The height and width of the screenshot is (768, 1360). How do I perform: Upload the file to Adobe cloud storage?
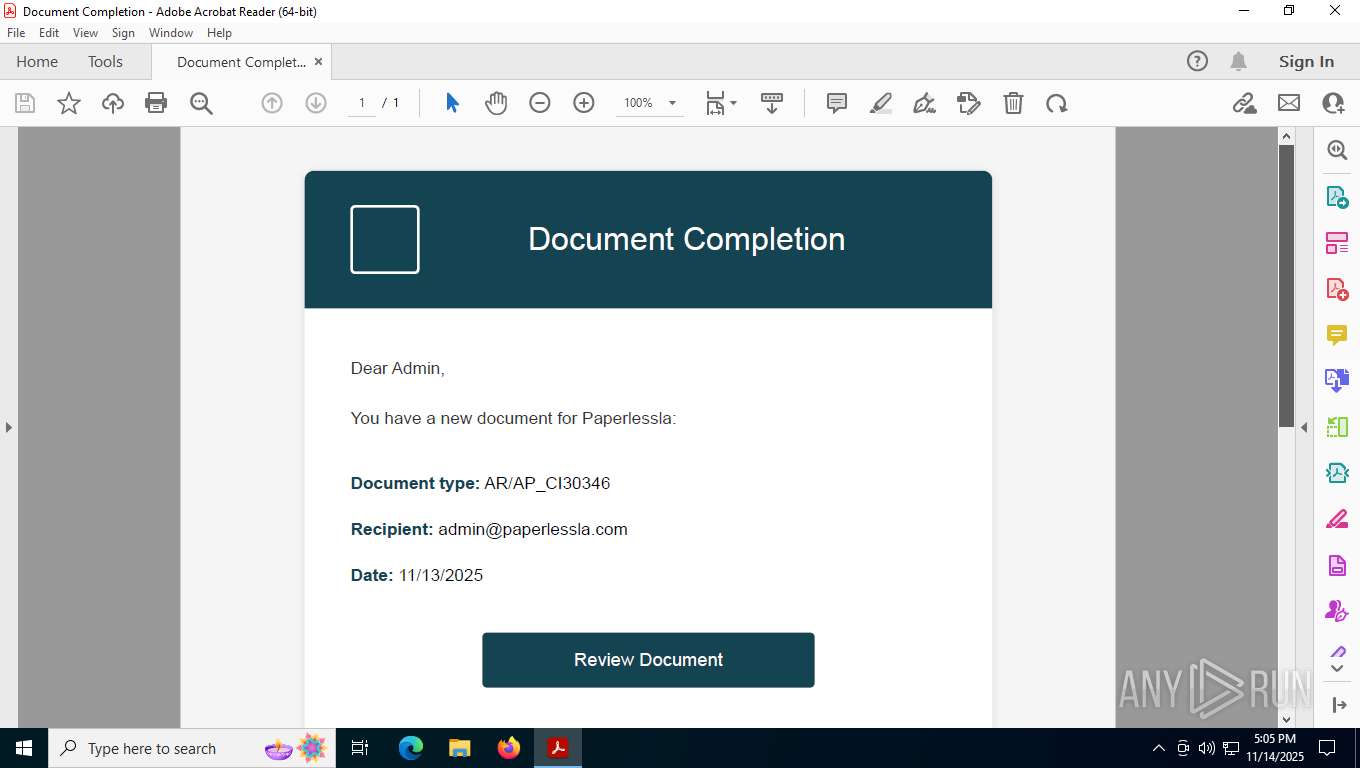(x=113, y=103)
